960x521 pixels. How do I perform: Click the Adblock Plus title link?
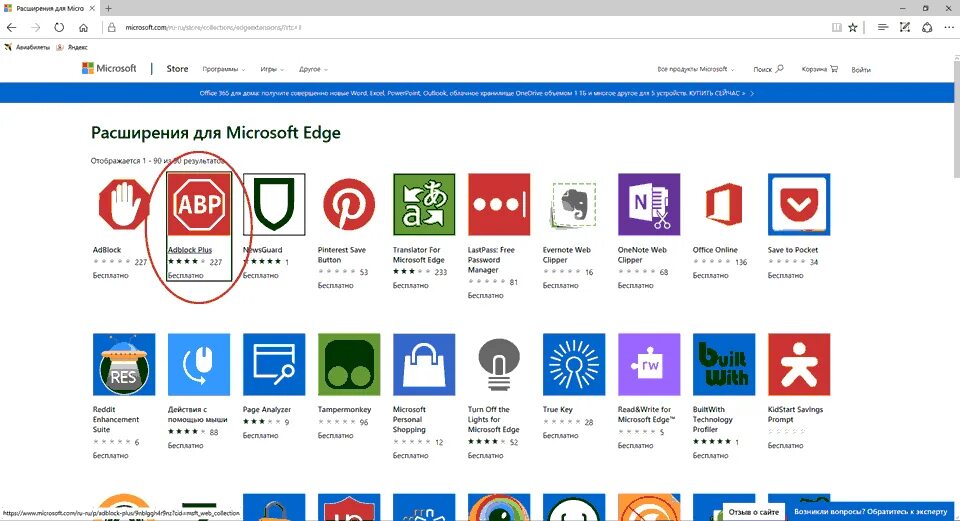pos(190,250)
